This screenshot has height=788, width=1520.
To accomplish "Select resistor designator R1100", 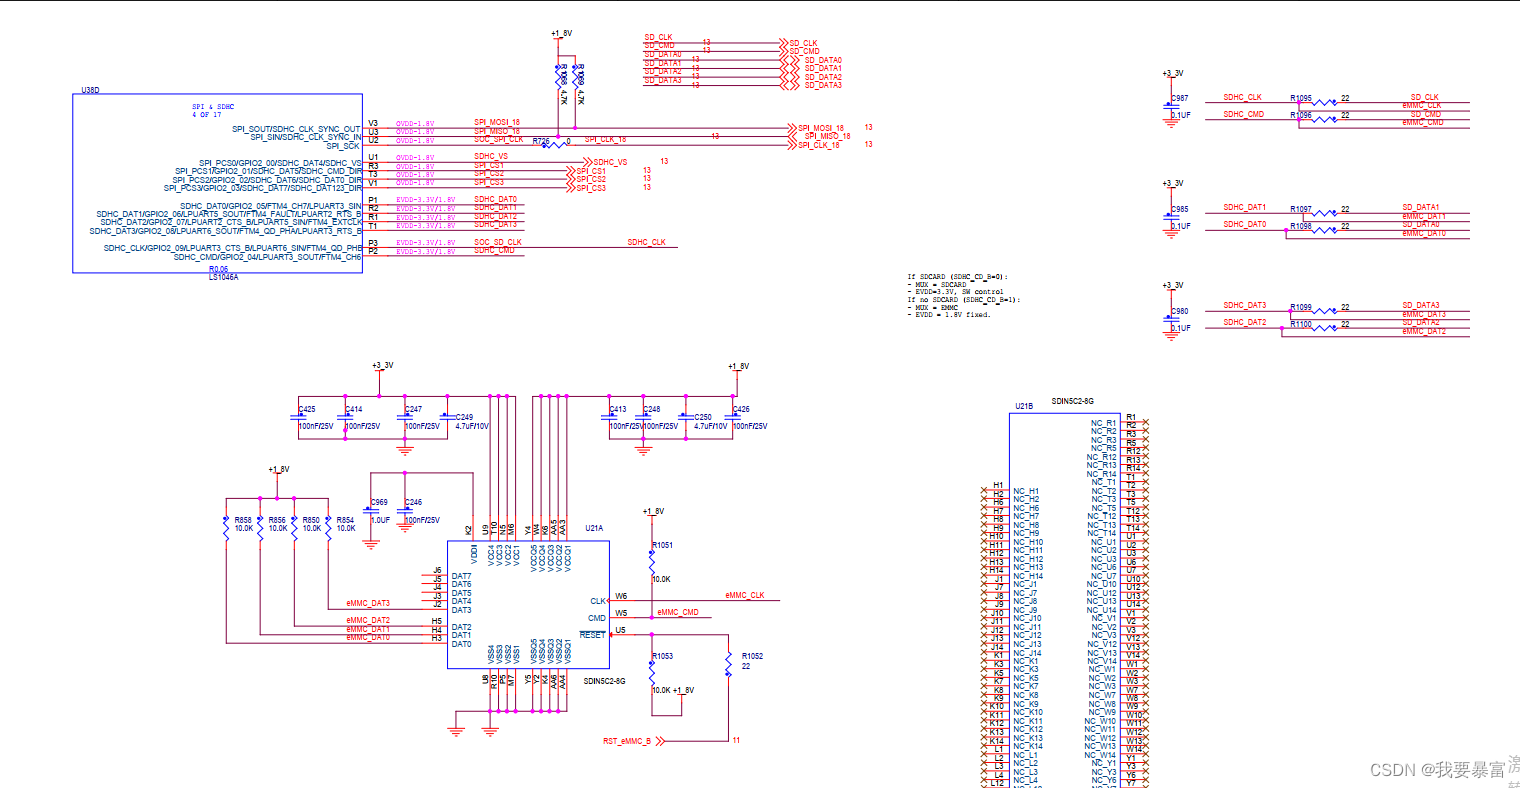I will (x=1301, y=325).
